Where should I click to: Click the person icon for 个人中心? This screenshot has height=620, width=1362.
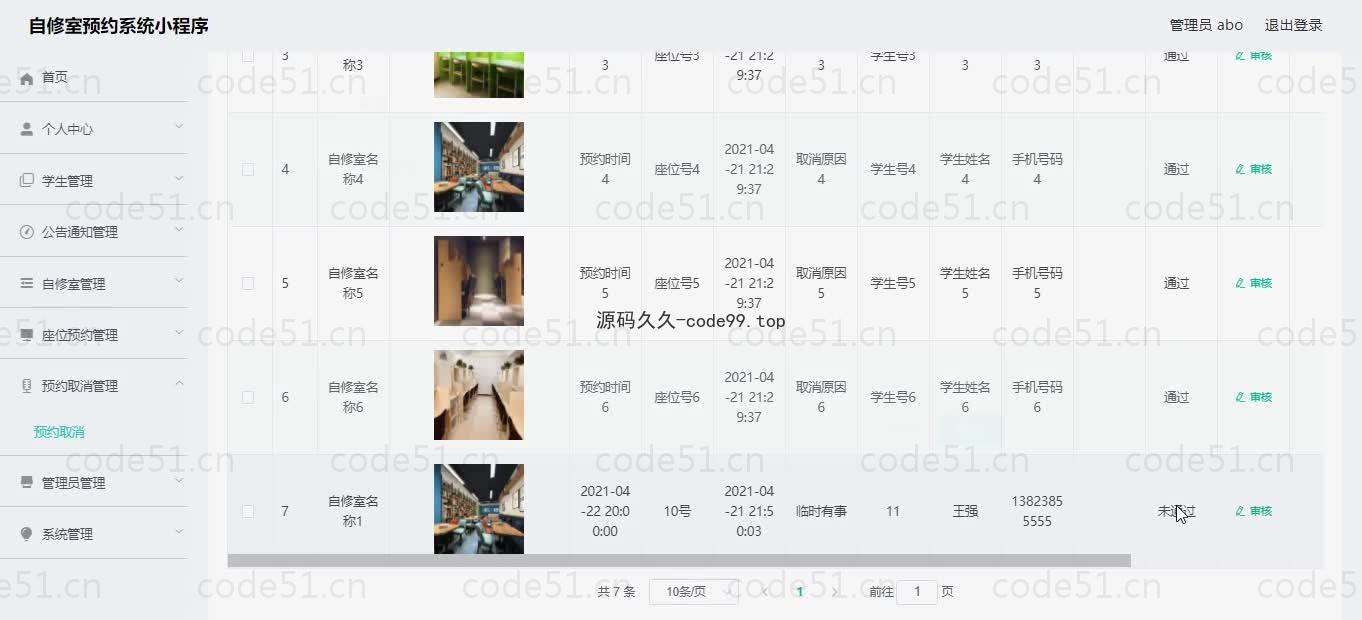(27, 129)
